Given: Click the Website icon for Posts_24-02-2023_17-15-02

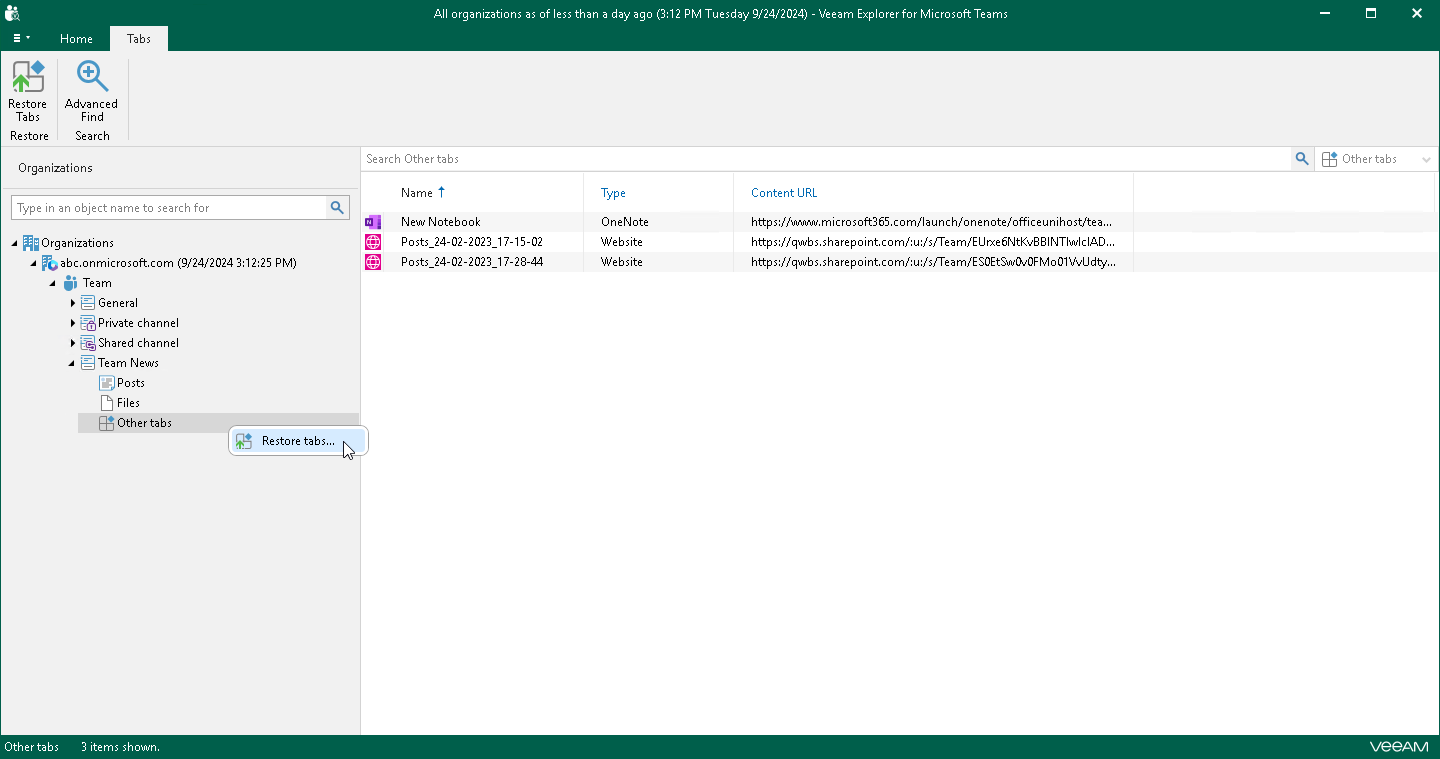Looking at the screenshot, I should [373, 241].
